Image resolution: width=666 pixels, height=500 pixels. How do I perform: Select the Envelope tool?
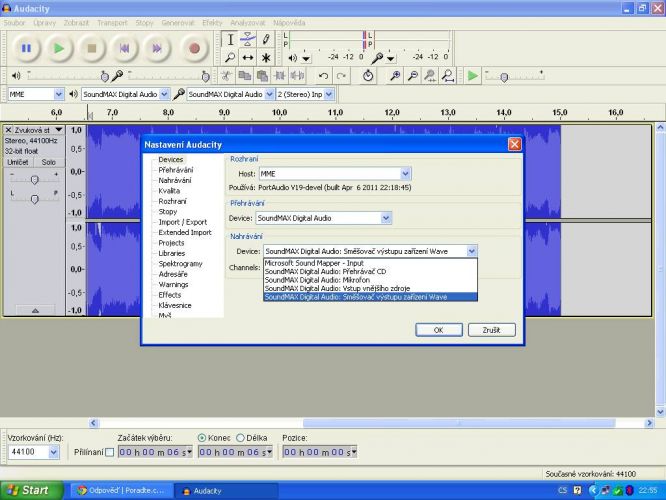click(x=248, y=40)
